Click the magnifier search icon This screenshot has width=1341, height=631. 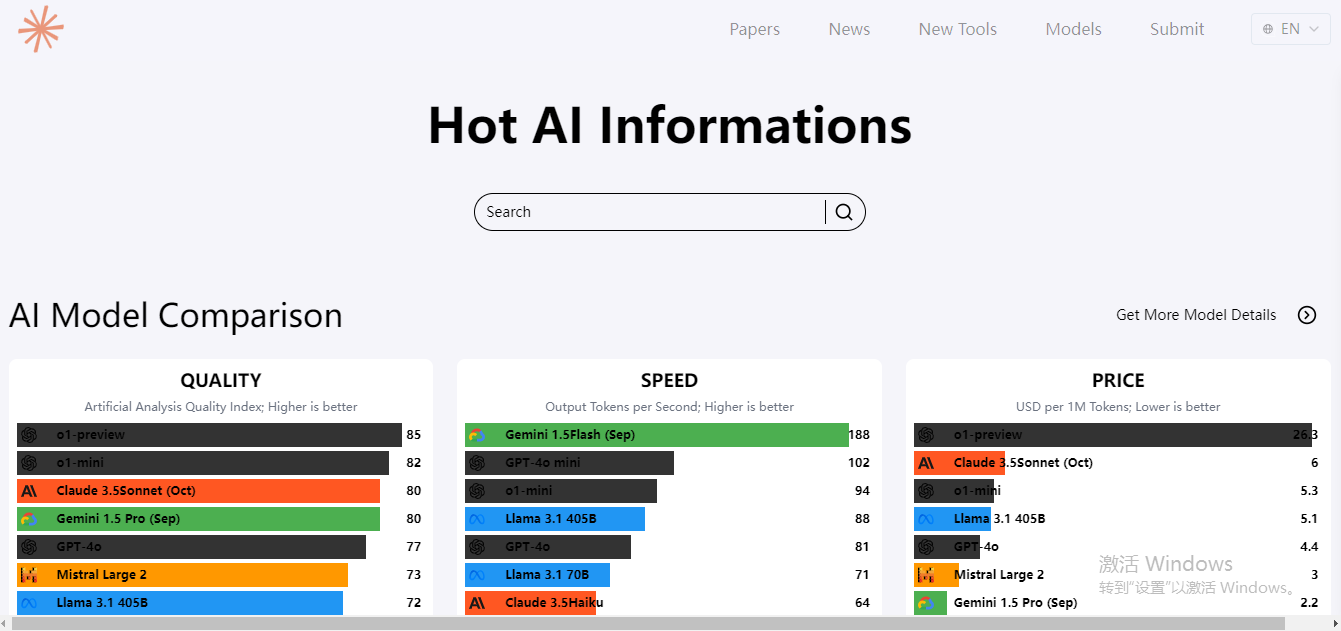point(844,212)
